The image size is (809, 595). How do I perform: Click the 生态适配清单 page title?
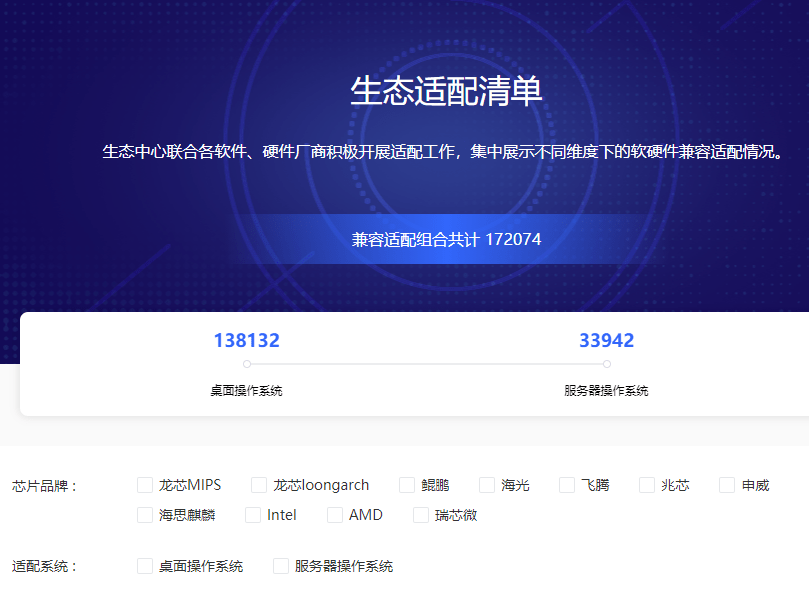(x=446, y=91)
